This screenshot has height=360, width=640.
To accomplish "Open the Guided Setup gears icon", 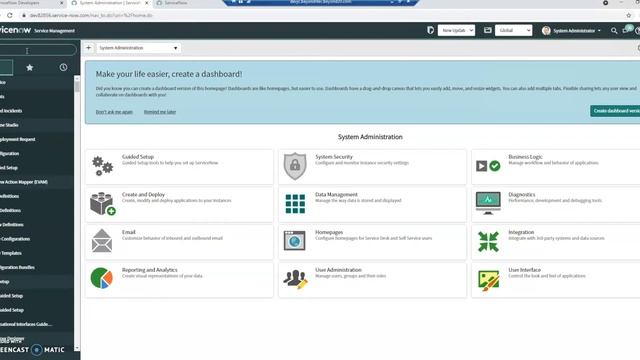I will (x=102, y=166).
